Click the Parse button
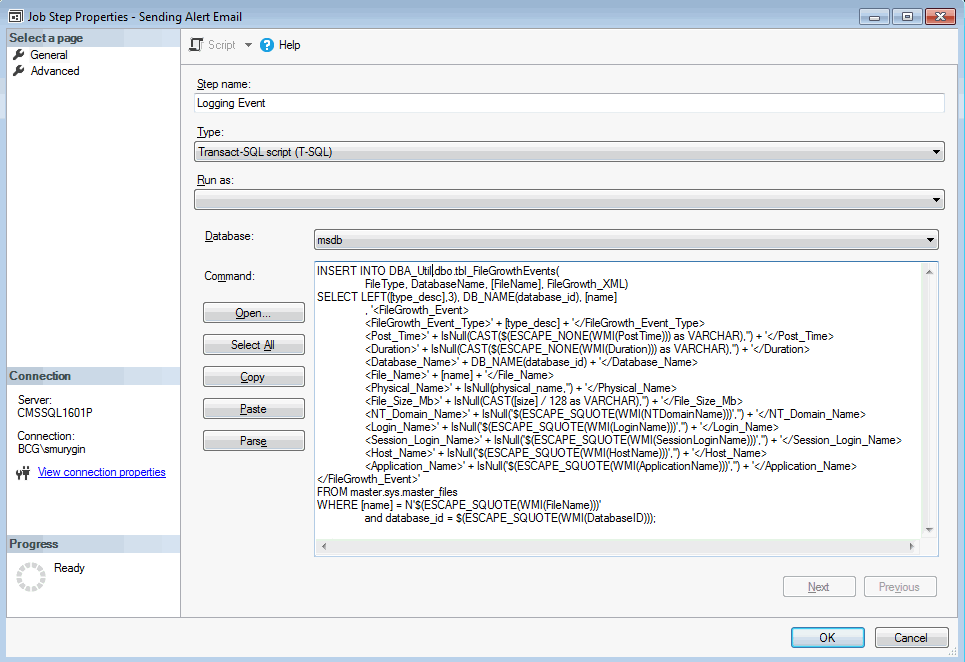 (x=252, y=440)
